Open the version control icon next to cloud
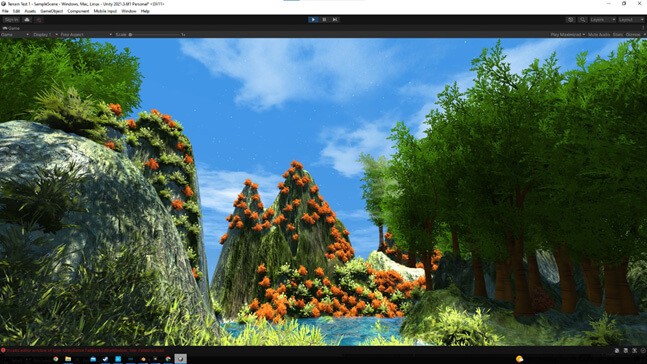Viewport: 647px width, 364px height. click(39, 19)
